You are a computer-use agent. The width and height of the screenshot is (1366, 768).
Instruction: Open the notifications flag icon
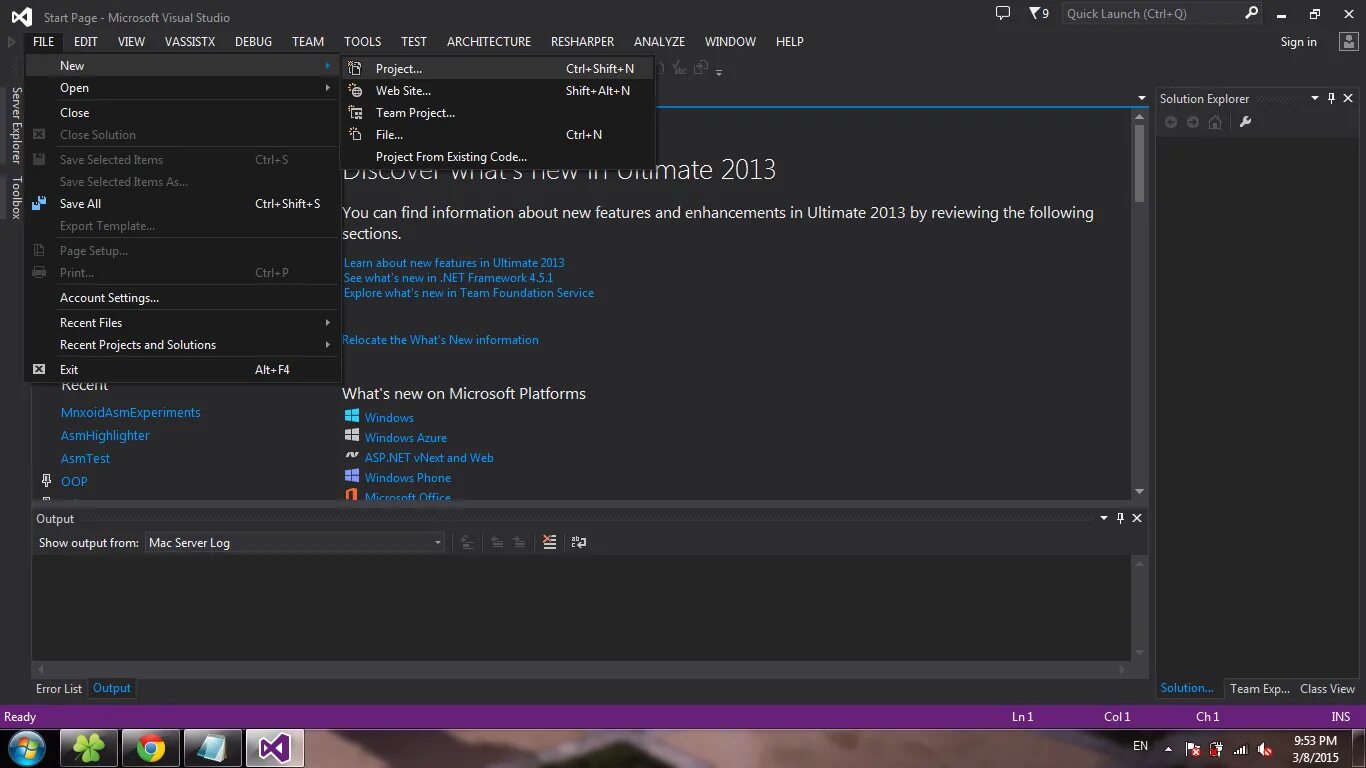click(x=1038, y=13)
